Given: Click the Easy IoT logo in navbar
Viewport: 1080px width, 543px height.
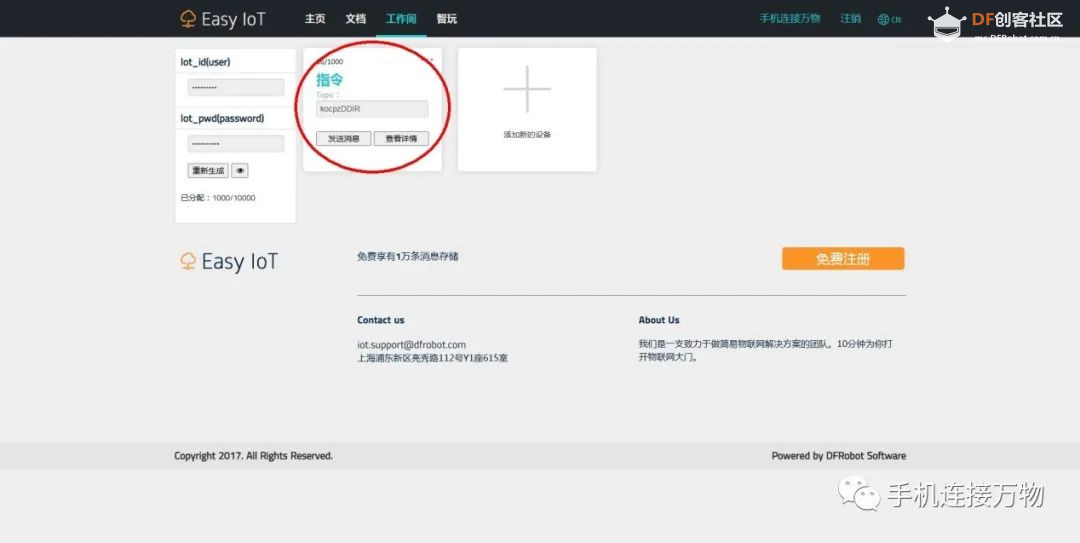Looking at the screenshot, I should point(222,19).
